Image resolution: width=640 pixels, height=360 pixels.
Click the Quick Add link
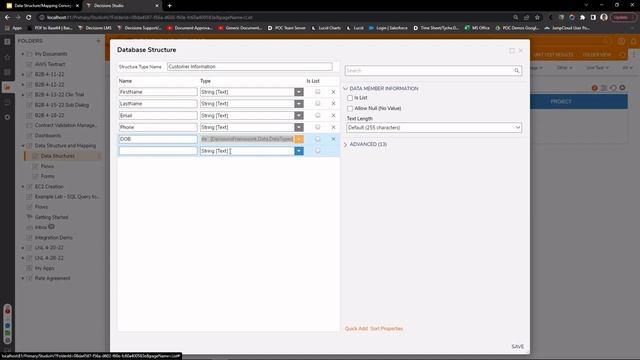point(356,329)
